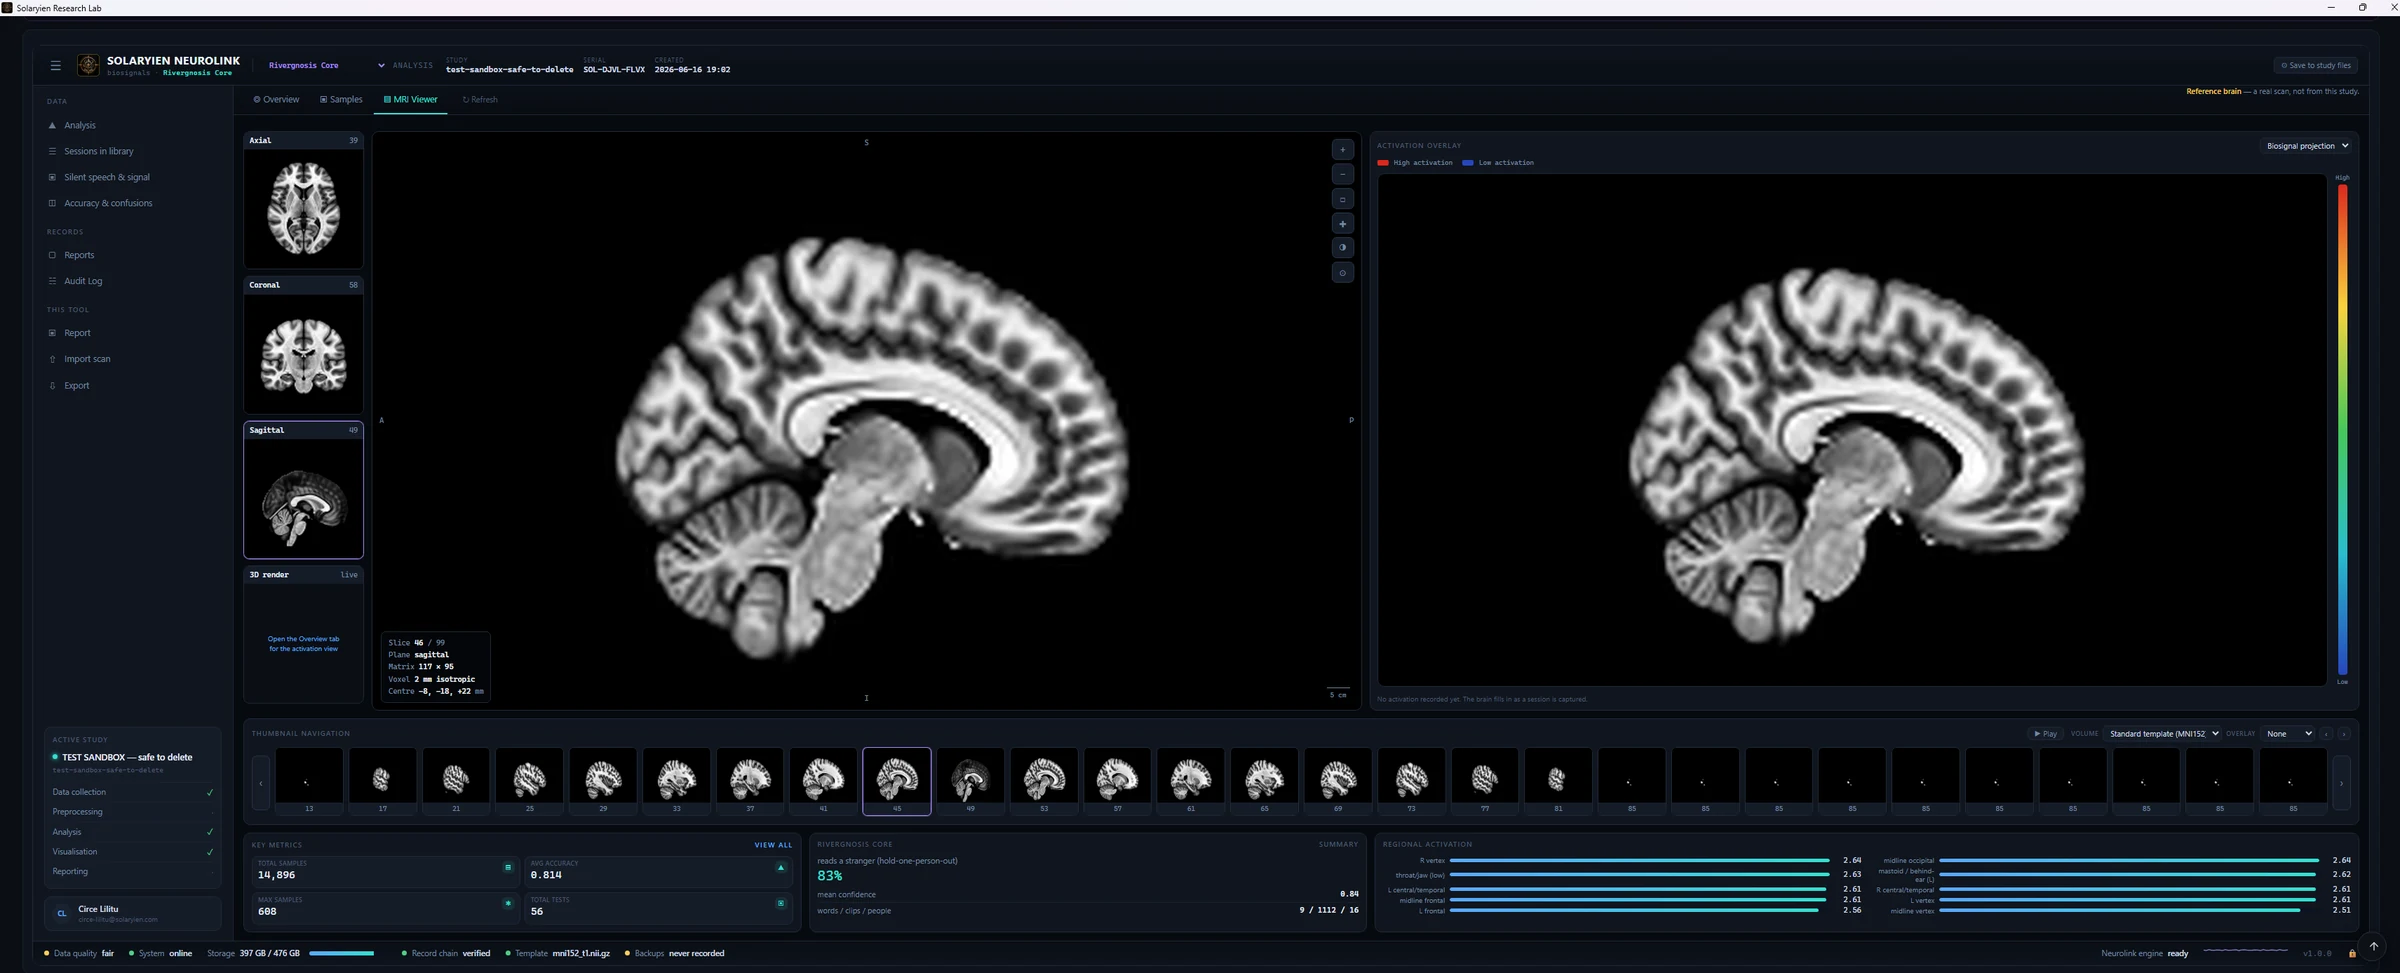Image resolution: width=2400 pixels, height=973 pixels.
Task: Toggle the Data collection step checkmark
Action: coord(210,792)
